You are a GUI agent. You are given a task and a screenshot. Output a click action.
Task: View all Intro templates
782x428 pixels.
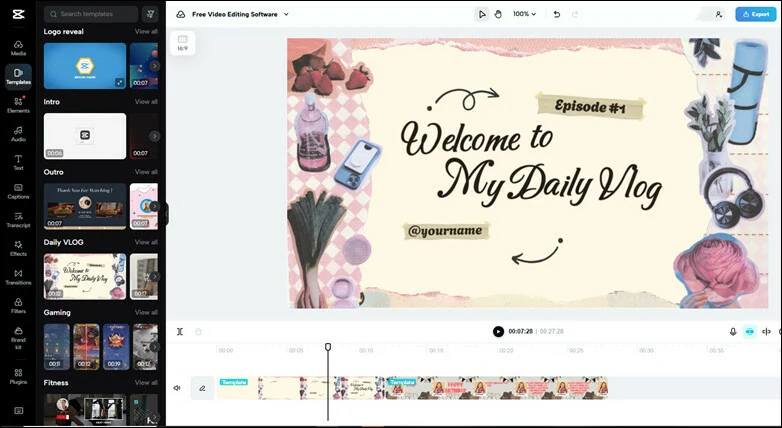click(146, 102)
